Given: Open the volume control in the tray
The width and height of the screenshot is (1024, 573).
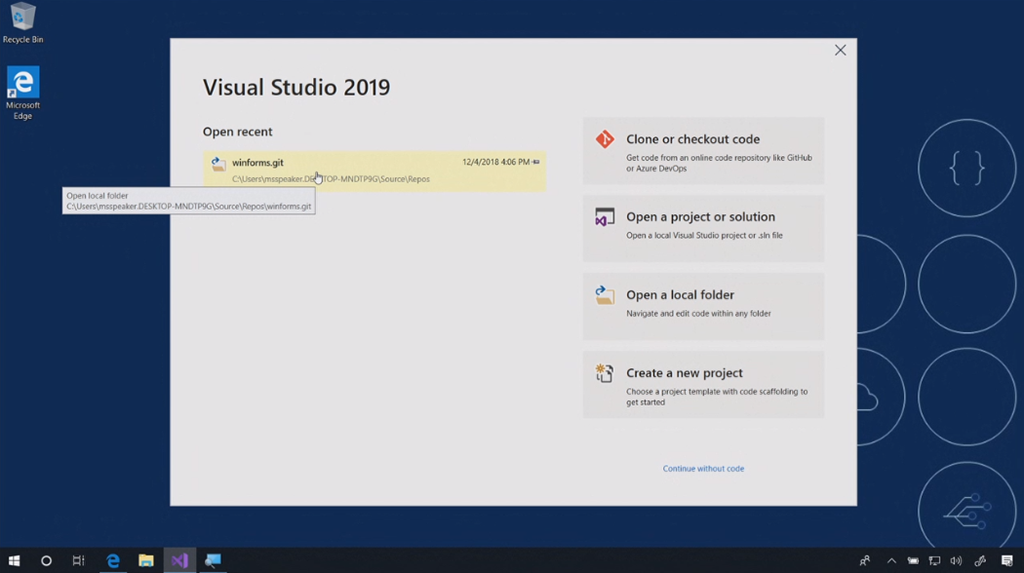Looking at the screenshot, I should click(956, 561).
